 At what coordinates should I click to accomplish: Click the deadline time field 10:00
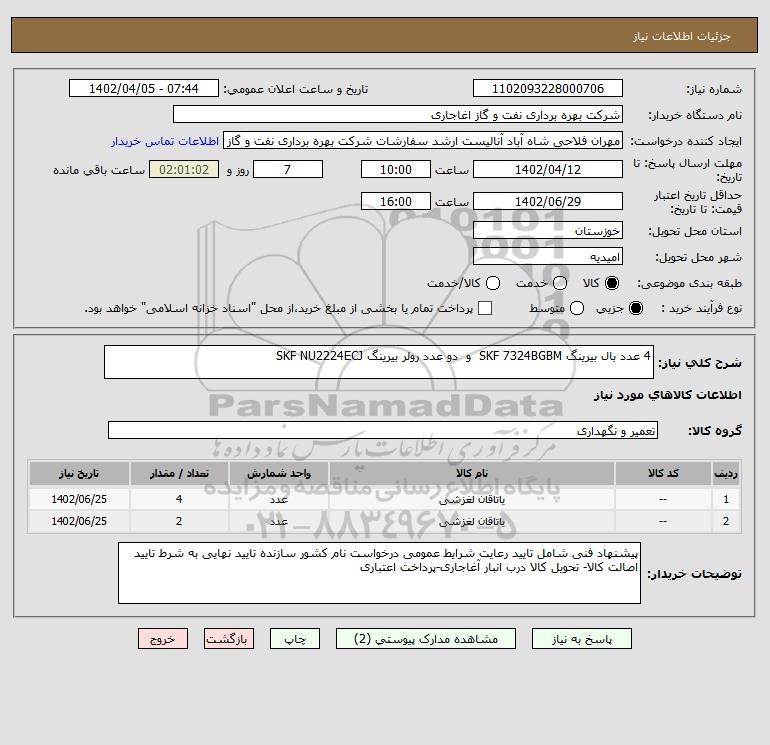[x=396, y=169]
